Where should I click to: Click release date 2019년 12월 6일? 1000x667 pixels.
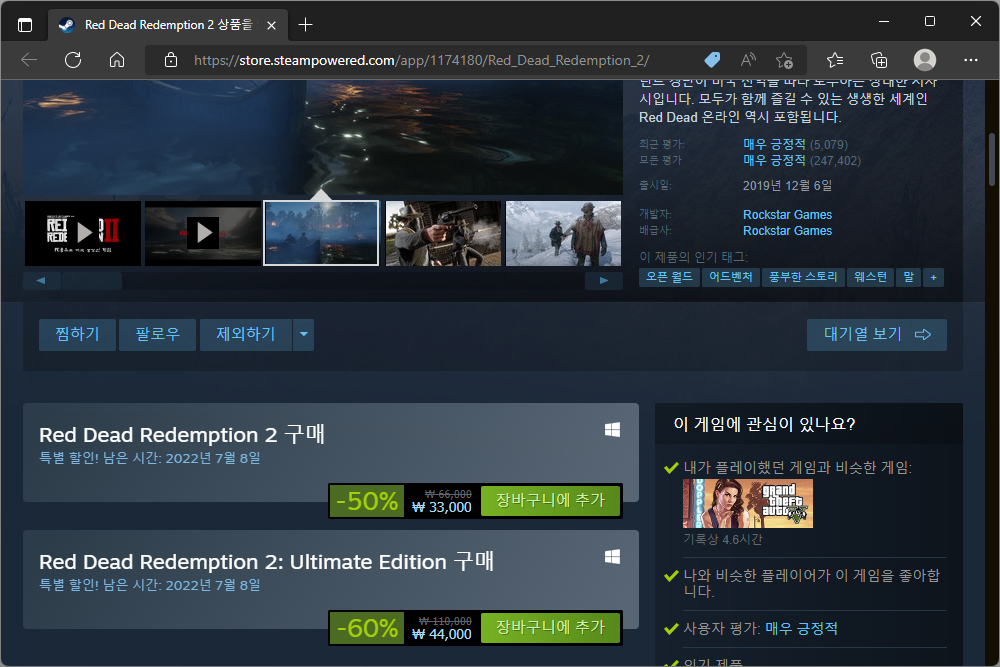click(788, 186)
